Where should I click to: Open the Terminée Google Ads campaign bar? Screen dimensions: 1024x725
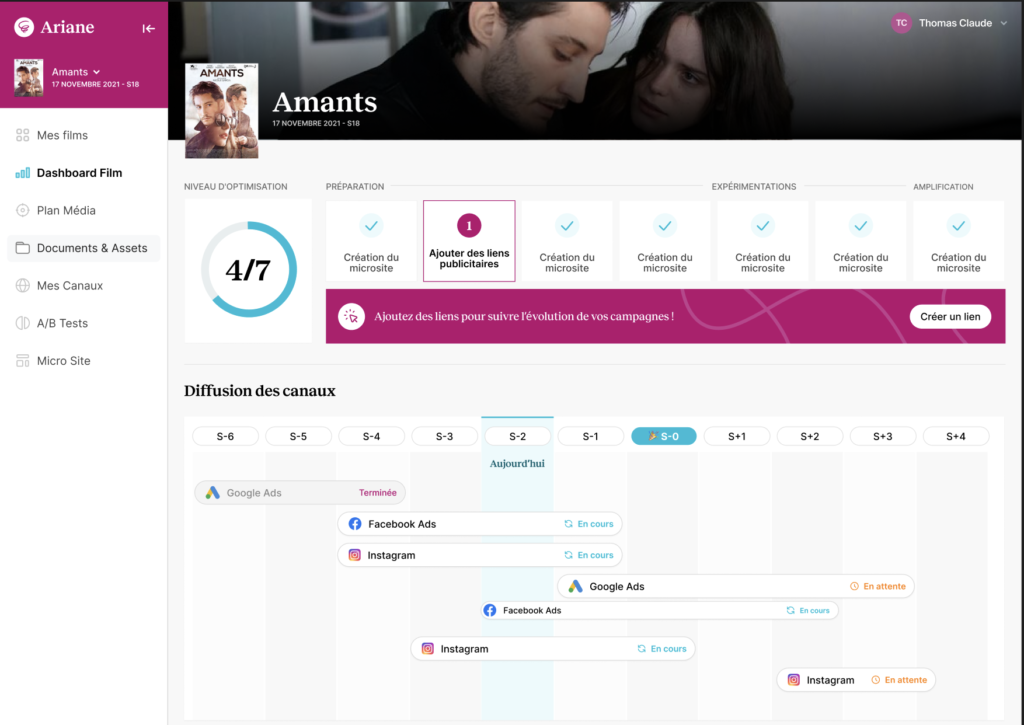(300, 492)
